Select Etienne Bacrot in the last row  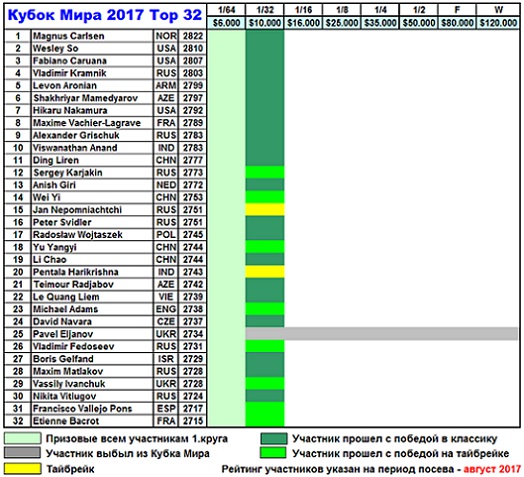click(106, 421)
